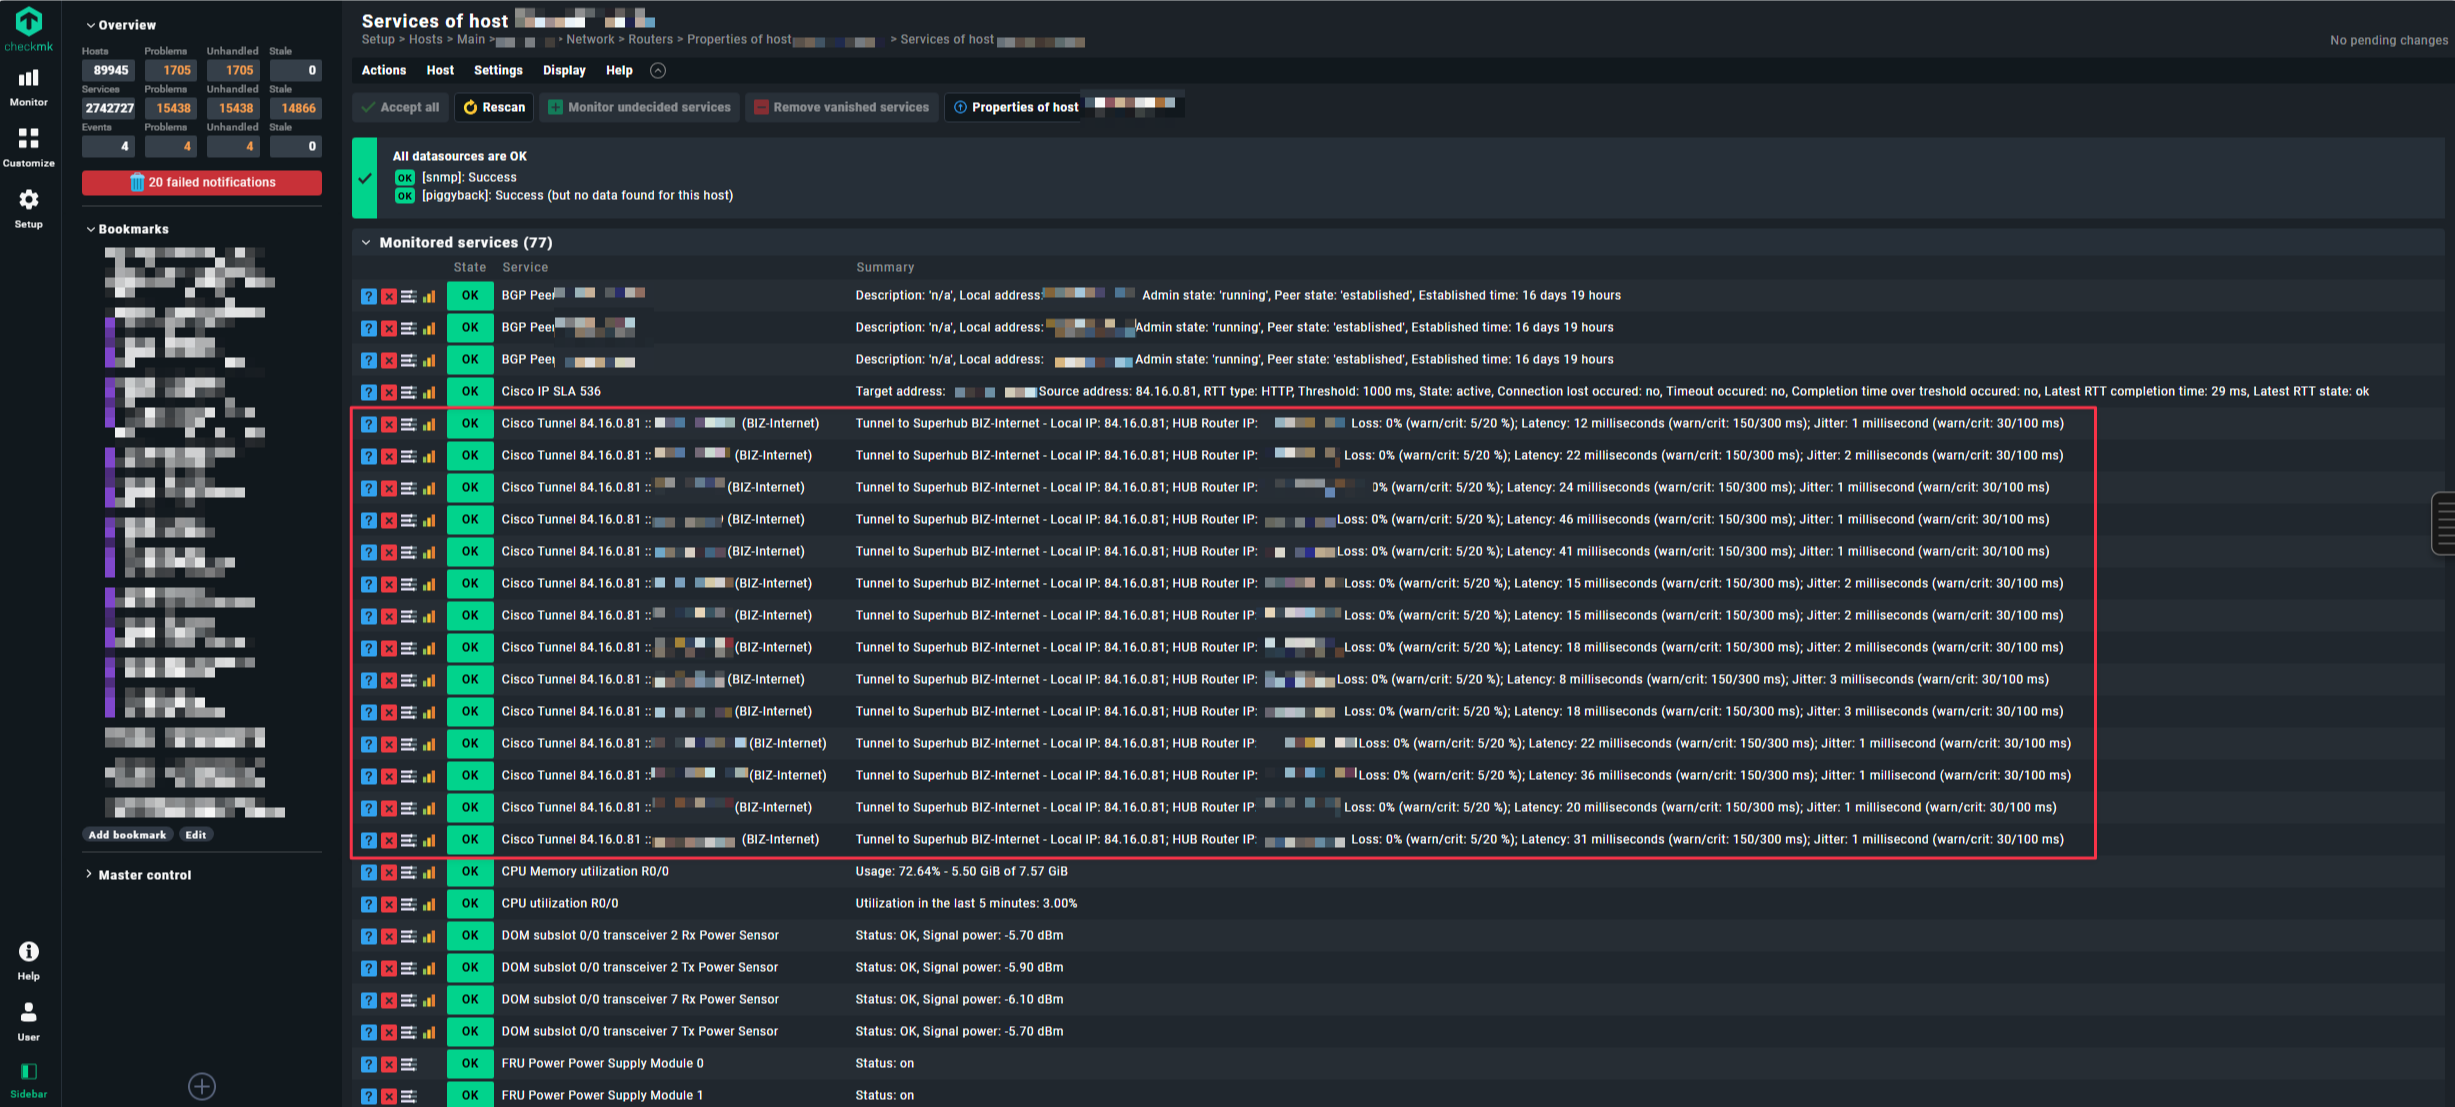This screenshot has height=1107, width=2455.
Task: Click Add bookmark in the sidebar
Action: point(127,835)
